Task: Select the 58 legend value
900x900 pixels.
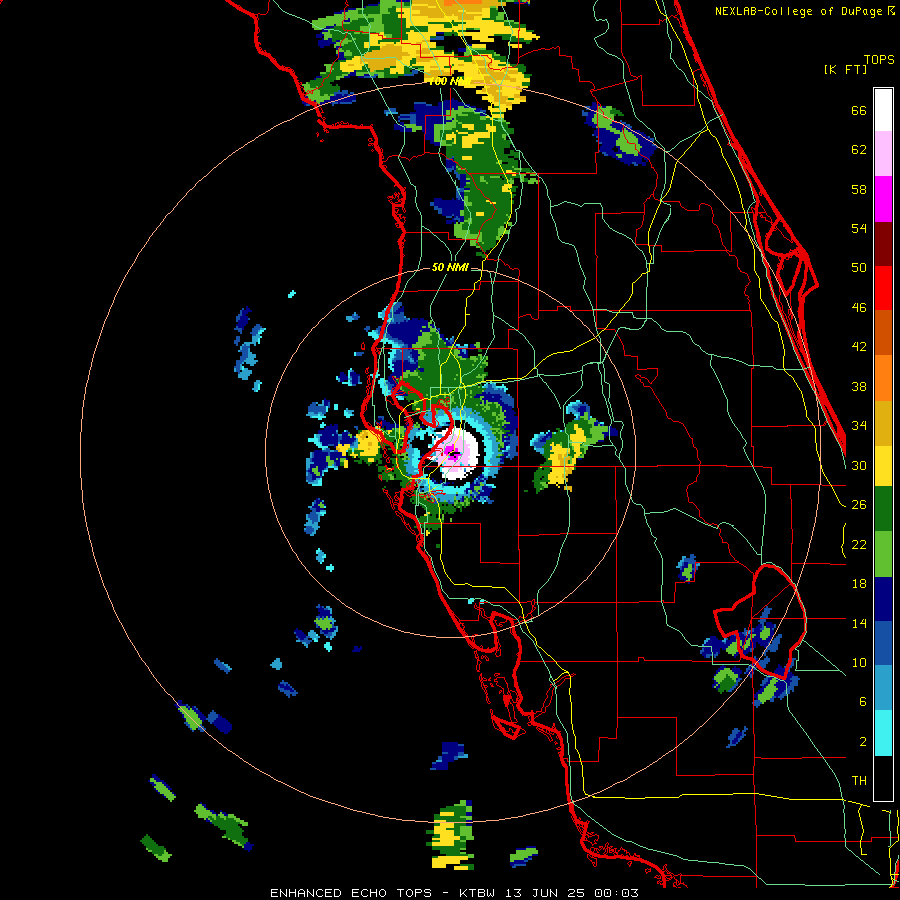Action: tap(859, 190)
